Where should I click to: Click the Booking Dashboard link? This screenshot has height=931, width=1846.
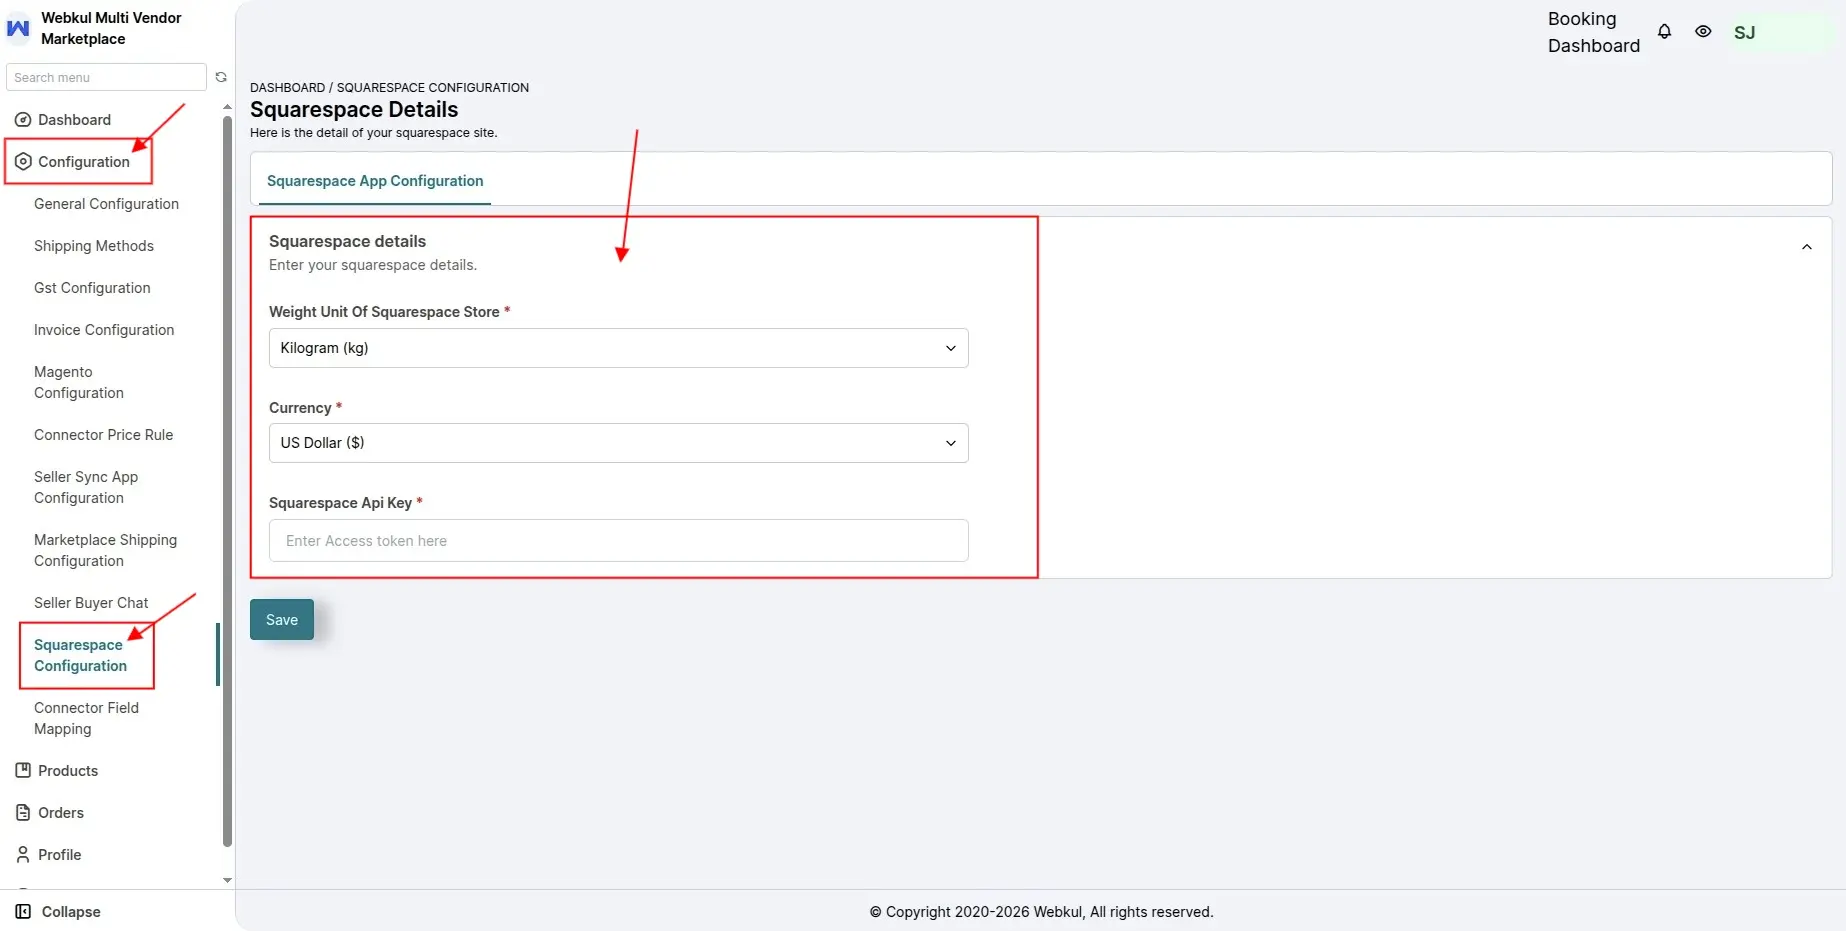tap(1594, 32)
